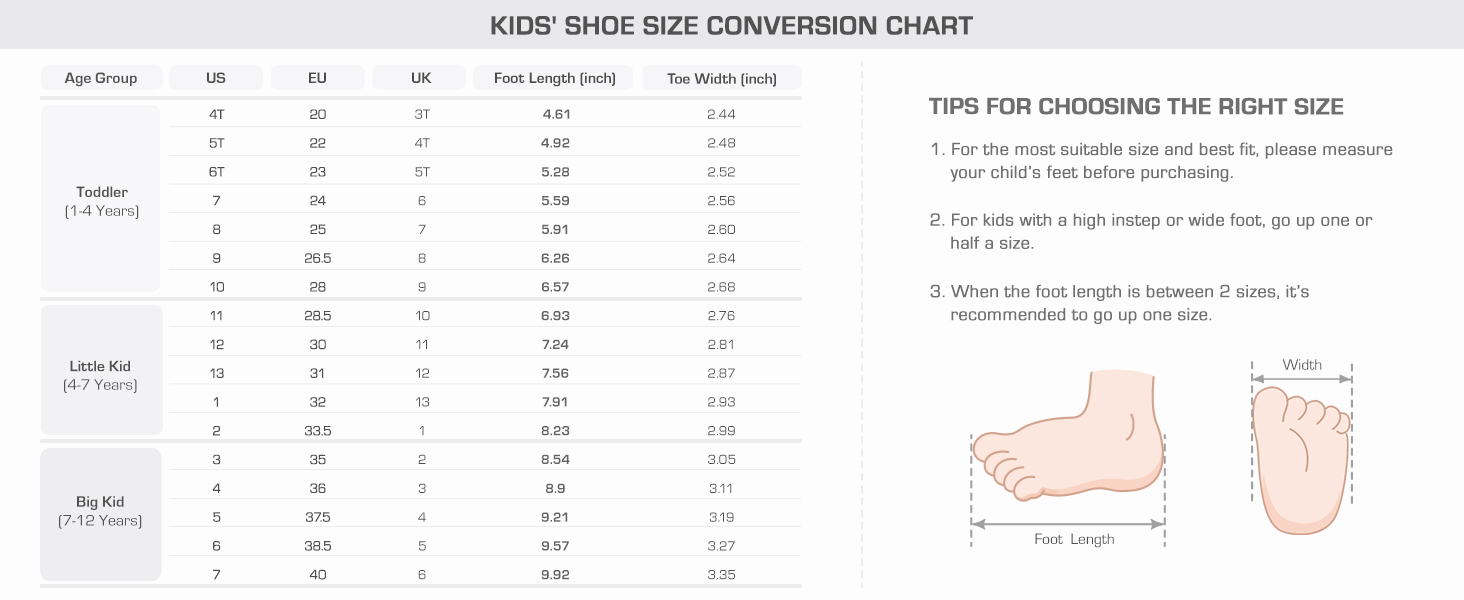
Task: Click the Big Kid (7-12 Years) group
Action: tap(100, 511)
